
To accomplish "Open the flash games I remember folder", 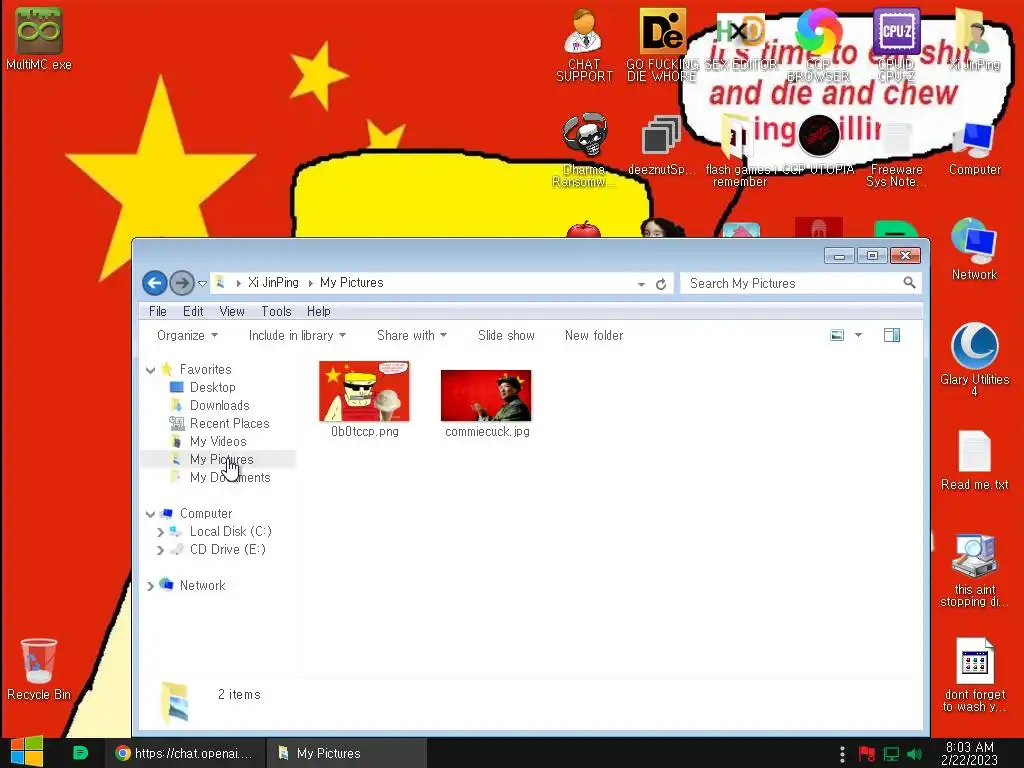I will point(739,150).
